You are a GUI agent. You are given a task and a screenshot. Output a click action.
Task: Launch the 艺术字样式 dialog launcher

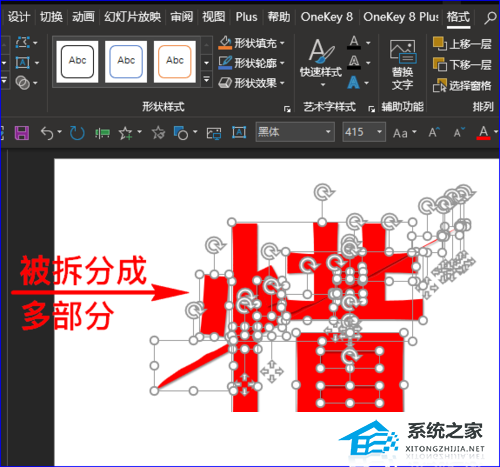point(371,109)
